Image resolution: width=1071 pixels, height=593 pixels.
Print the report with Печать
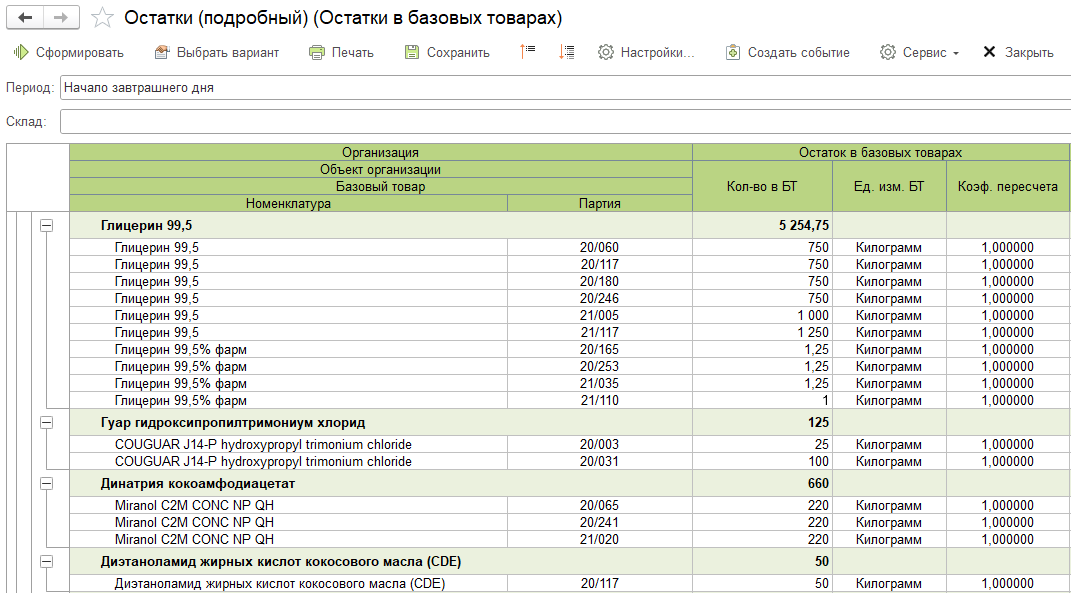[x=341, y=53]
